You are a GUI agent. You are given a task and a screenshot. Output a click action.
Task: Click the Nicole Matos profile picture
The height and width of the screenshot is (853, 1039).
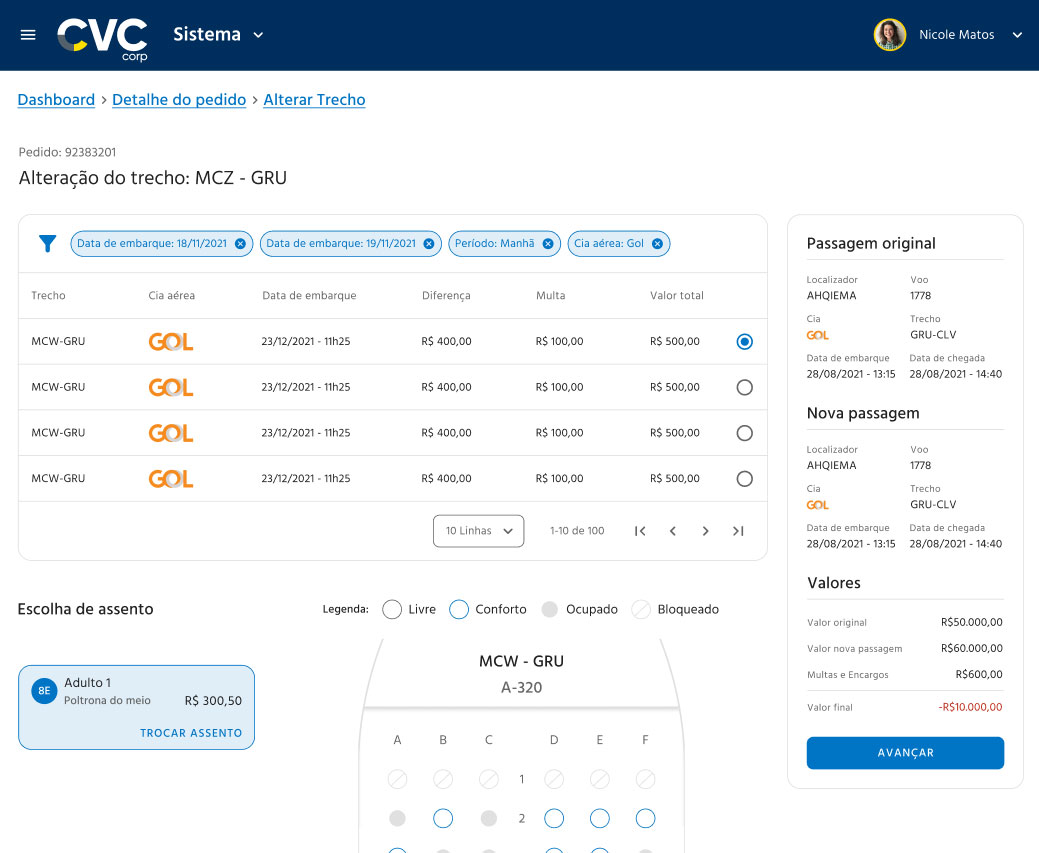889,34
